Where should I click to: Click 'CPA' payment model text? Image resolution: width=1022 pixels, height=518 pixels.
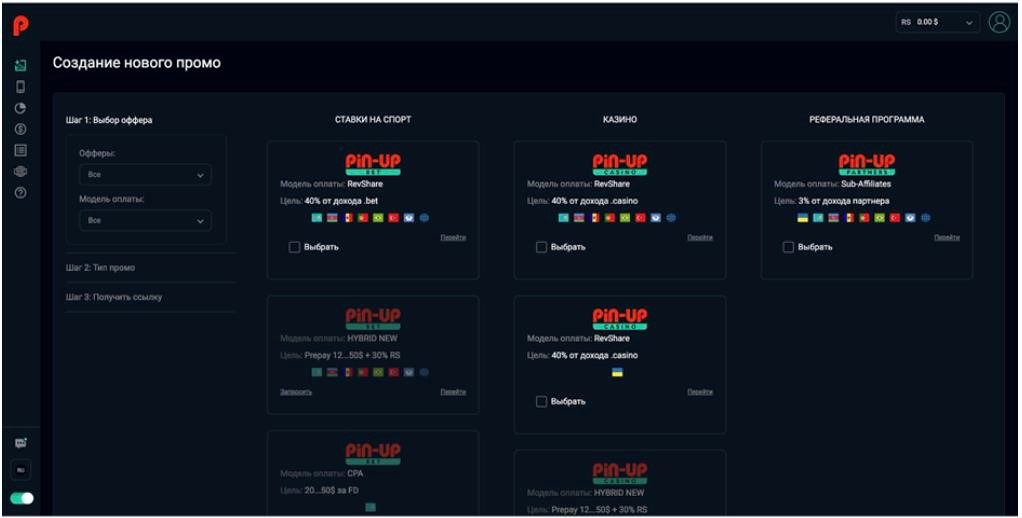pyautogui.click(x=355, y=473)
